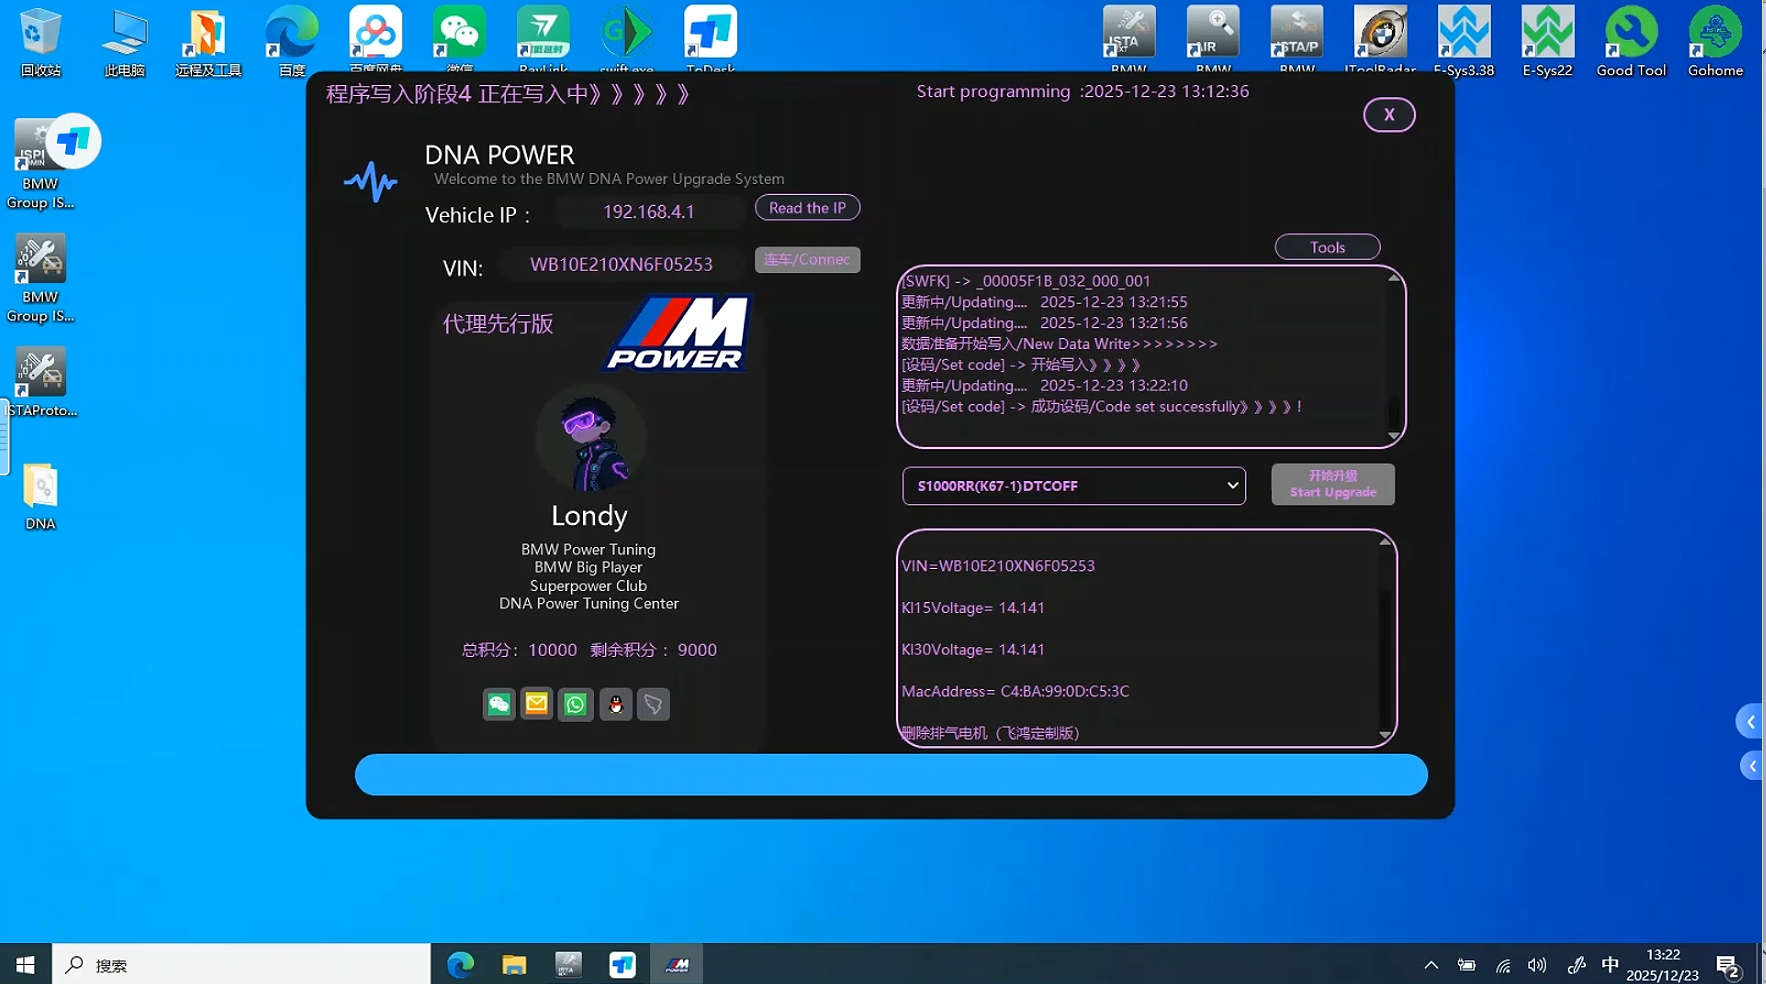Expand the system tray hidden icons chevron

coord(1431,965)
